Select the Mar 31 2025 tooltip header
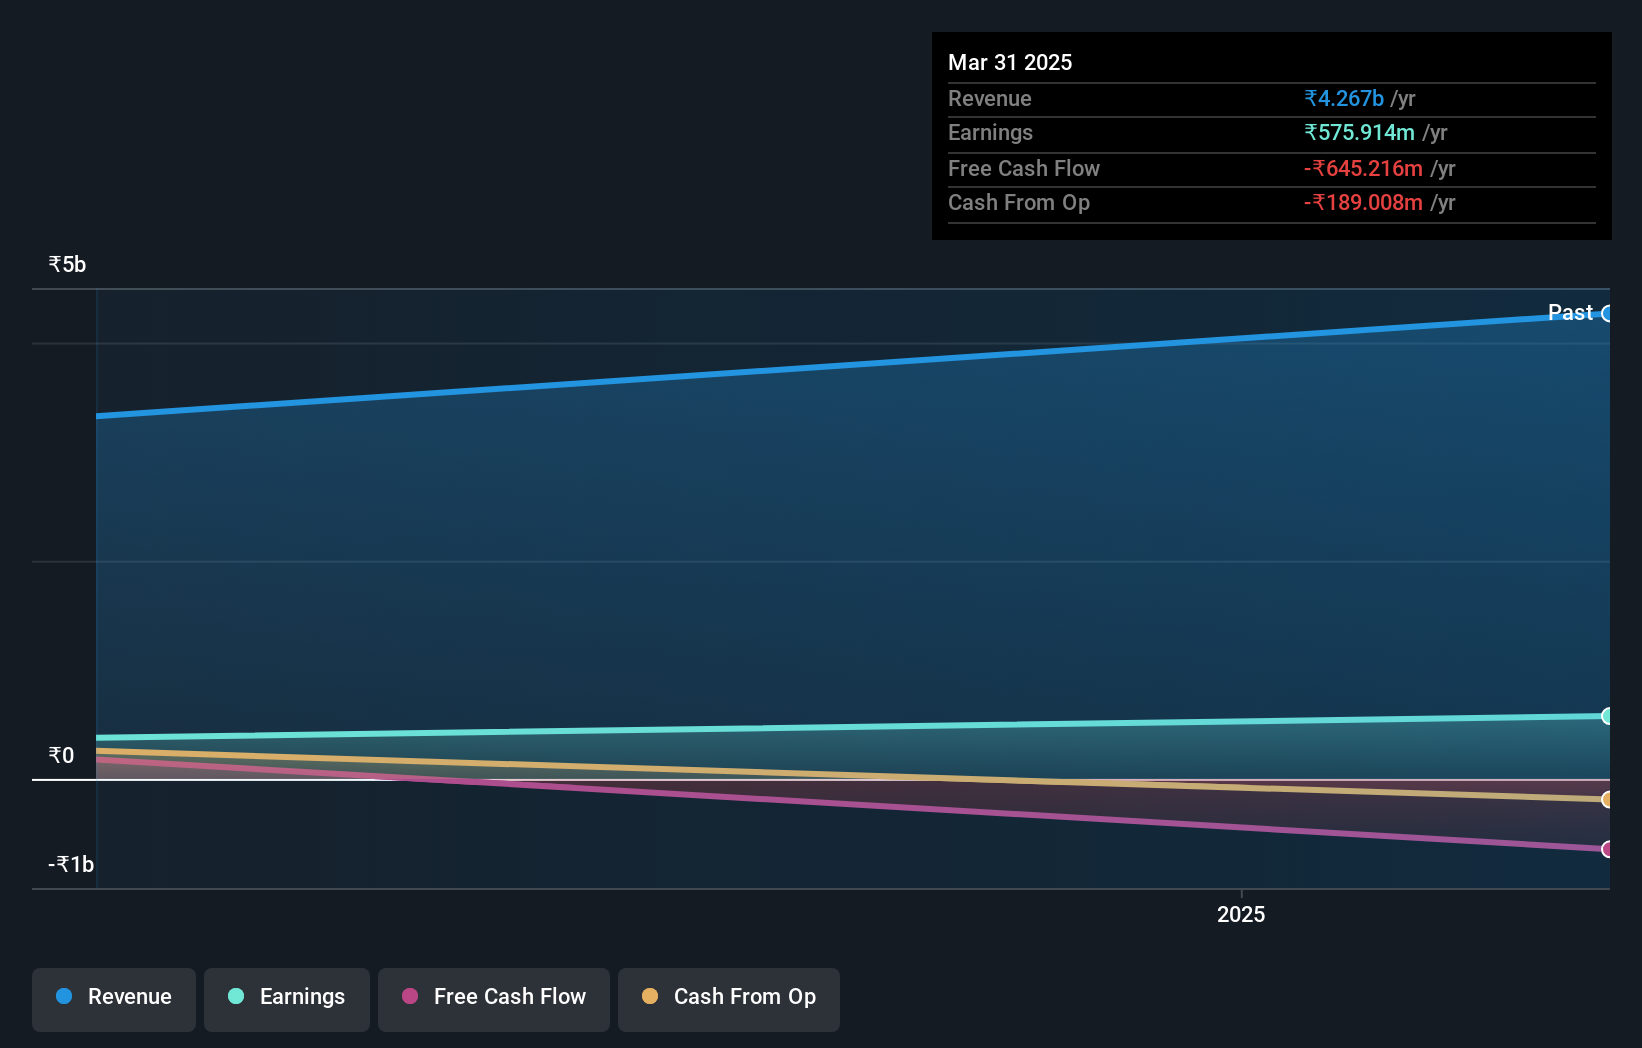The image size is (1642, 1048). click(1010, 62)
